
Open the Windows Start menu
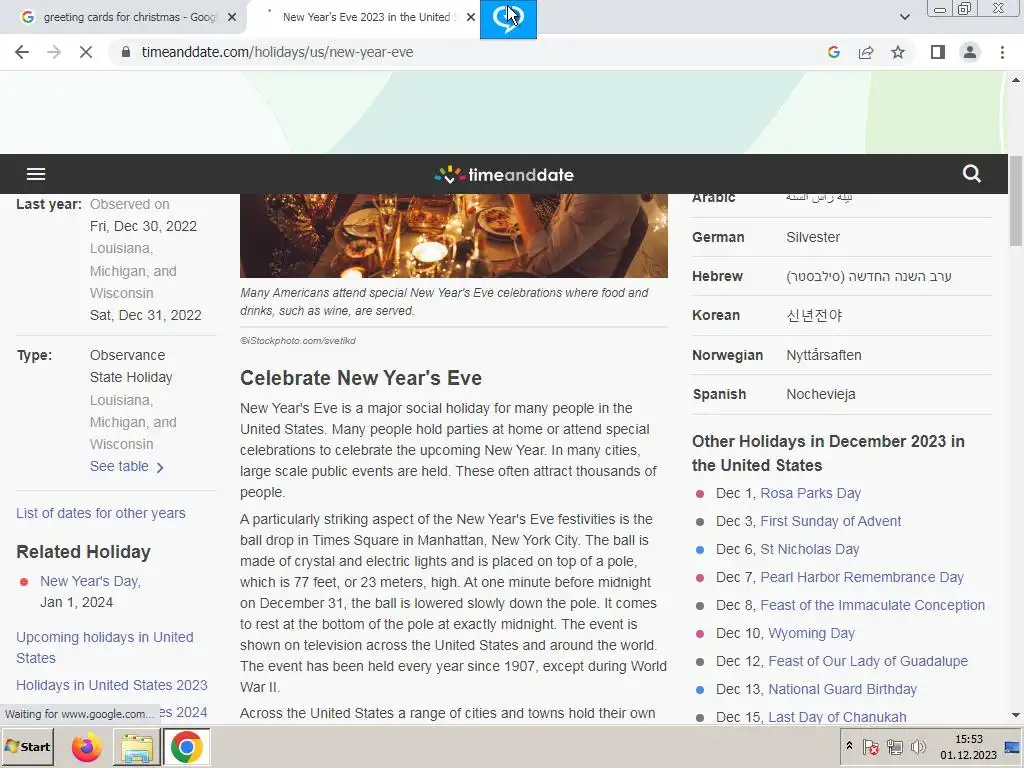click(x=27, y=747)
